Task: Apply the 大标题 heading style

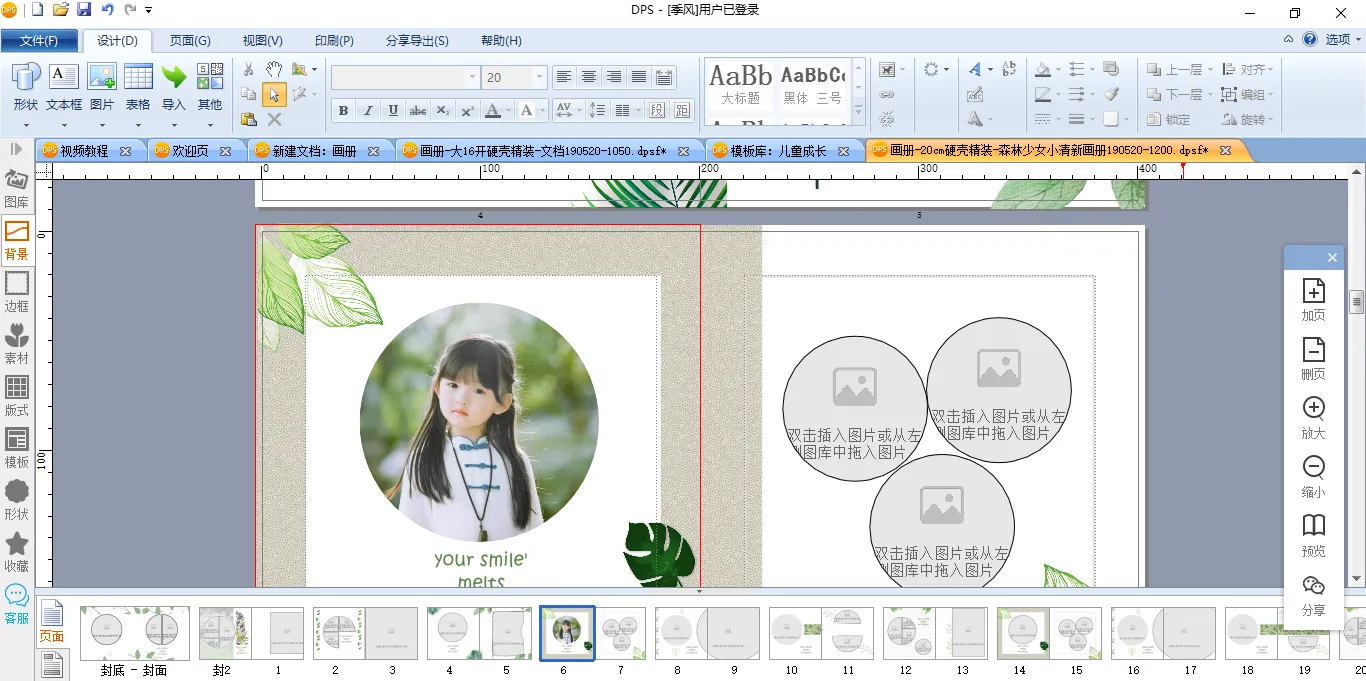Action: tap(741, 84)
